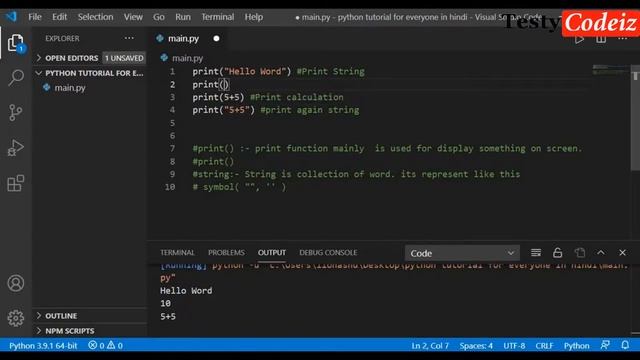Viewport: 640px width, 360px height.
Task: Click the output line showing 10
Action: coord(165,303)
